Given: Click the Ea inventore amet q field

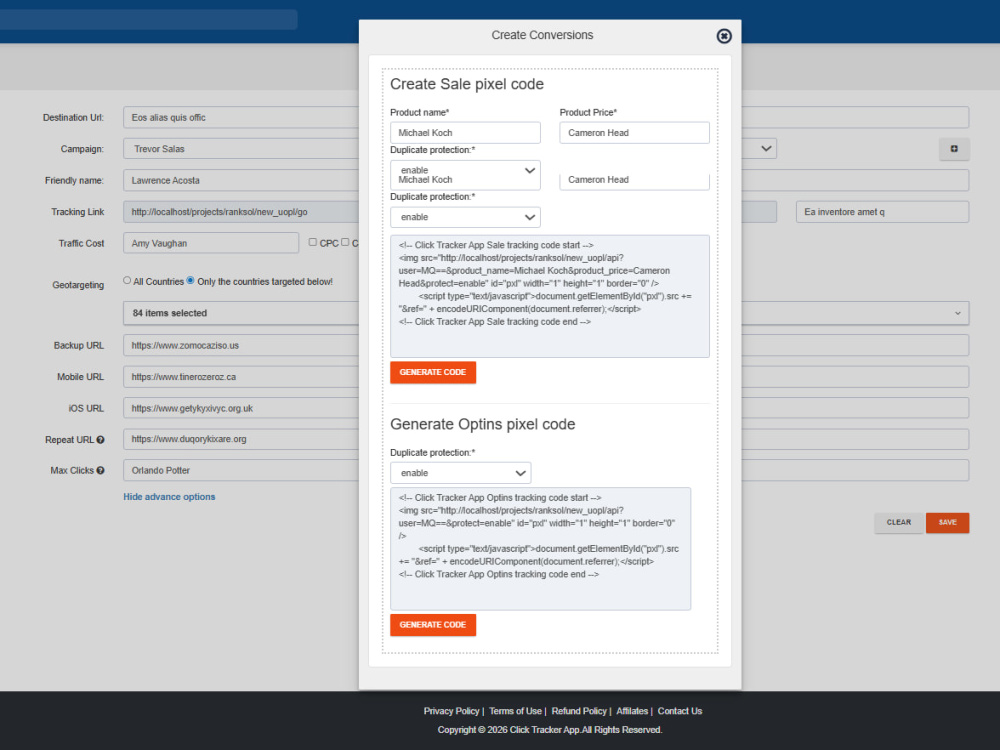Looking at the screenshot, I should tap(883, 212).
